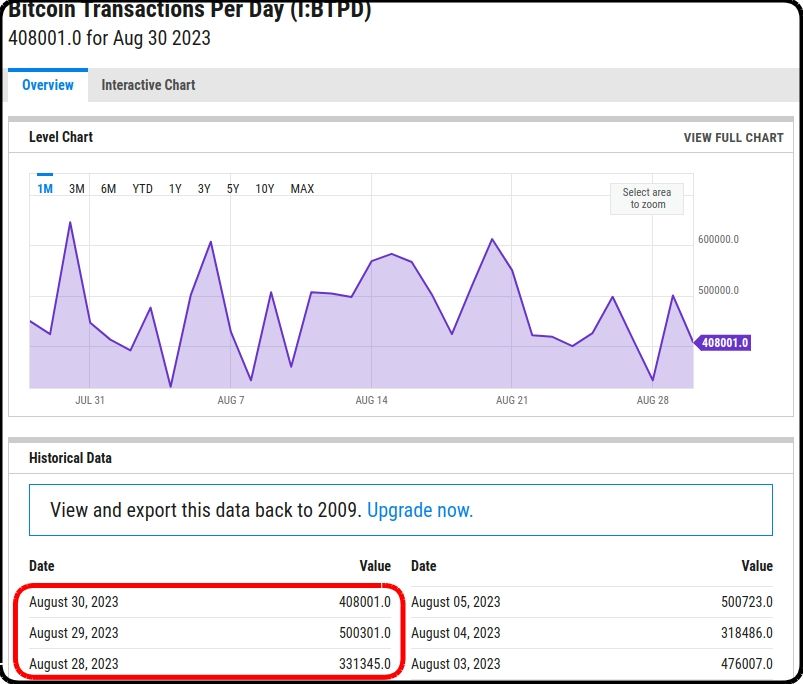Select the 3M chart range
The image size is (803, 684).
[x=77, y=188]
